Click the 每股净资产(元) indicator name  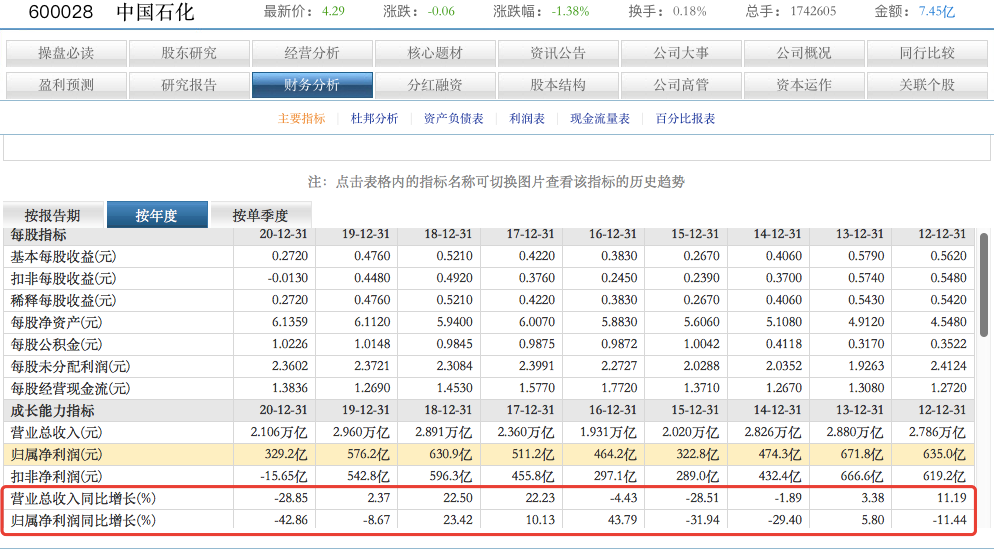point(56,323)
